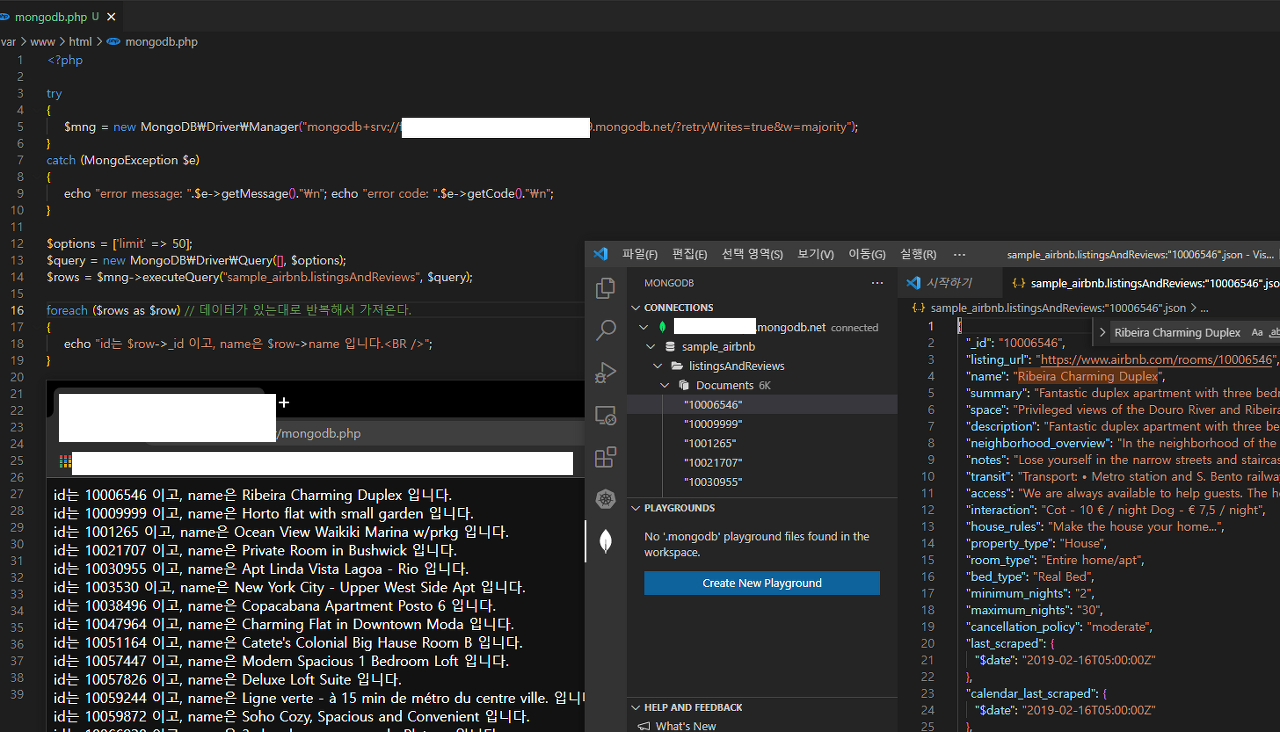The height and width of the screenshot is (732, 1280).
Task: Click JSON braces icon on sample_airbnb tab
Action: coord(1018,283)
